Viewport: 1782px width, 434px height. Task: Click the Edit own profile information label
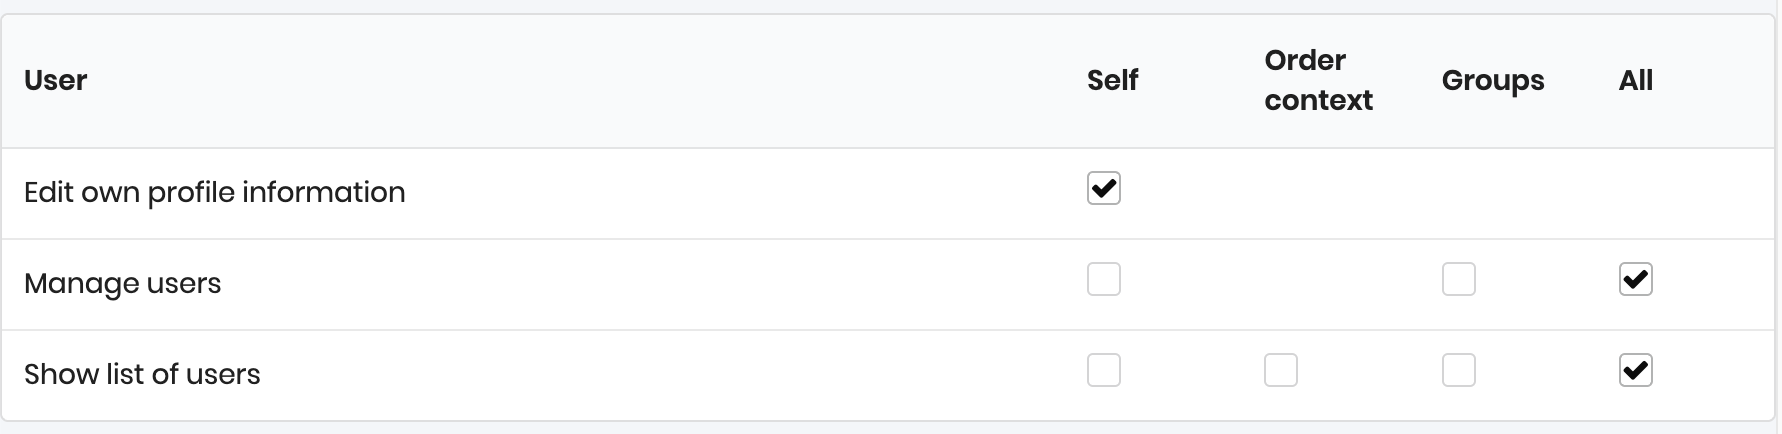pyautogui.click(x=215, y=192)
